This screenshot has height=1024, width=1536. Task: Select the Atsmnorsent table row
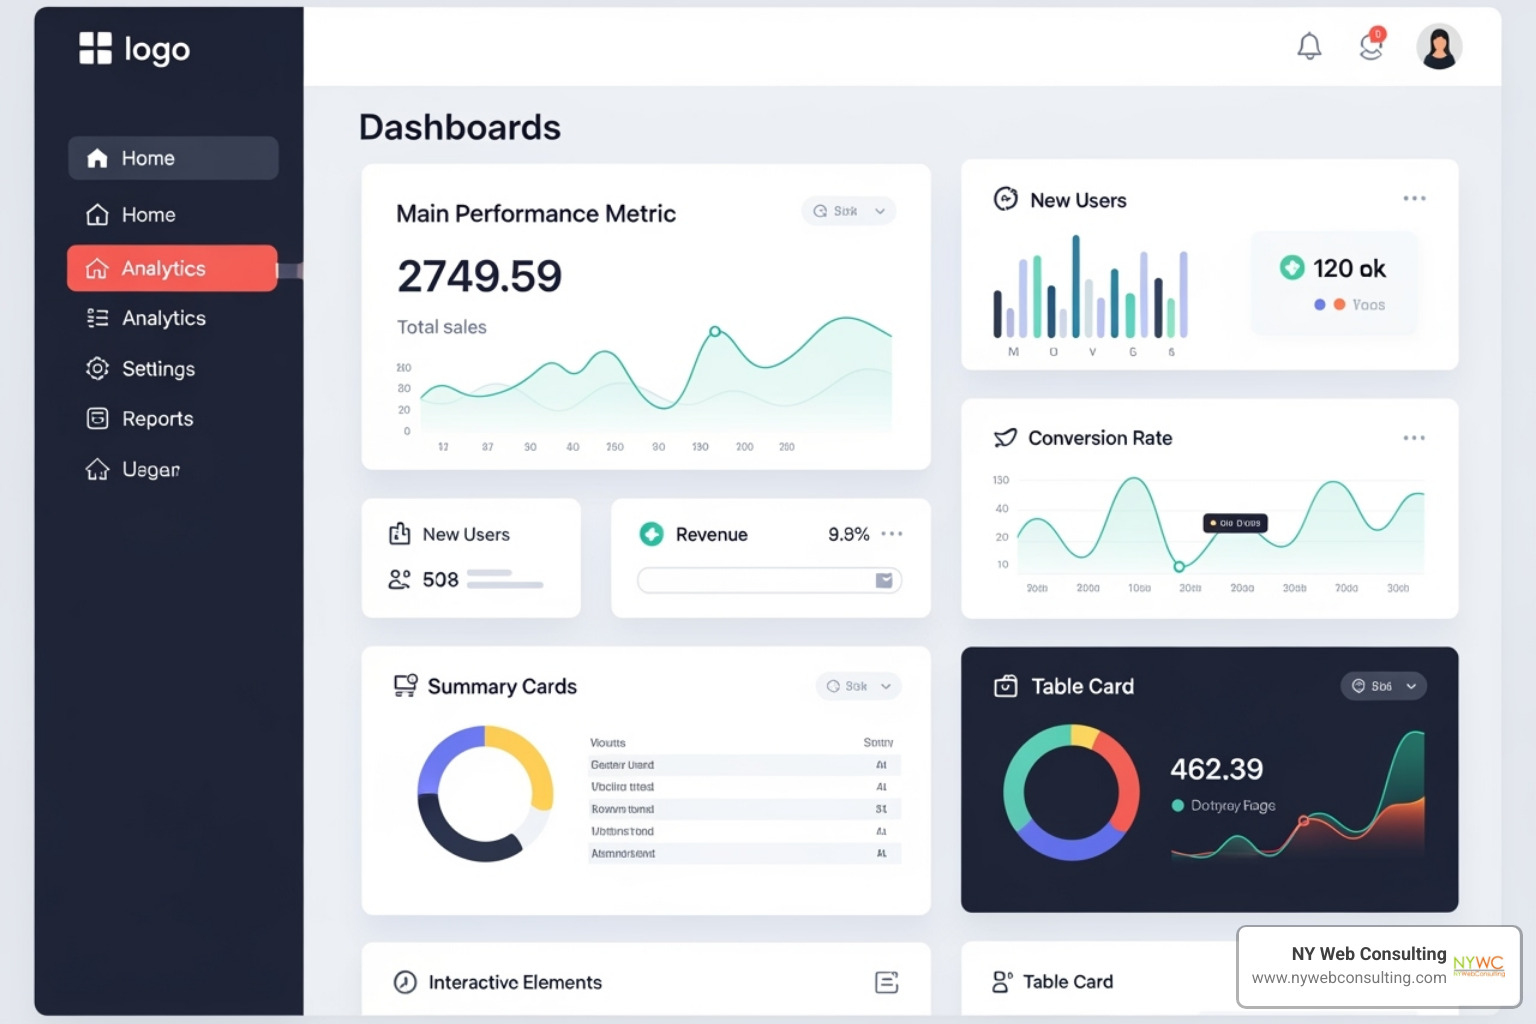[x=745, y=853]
